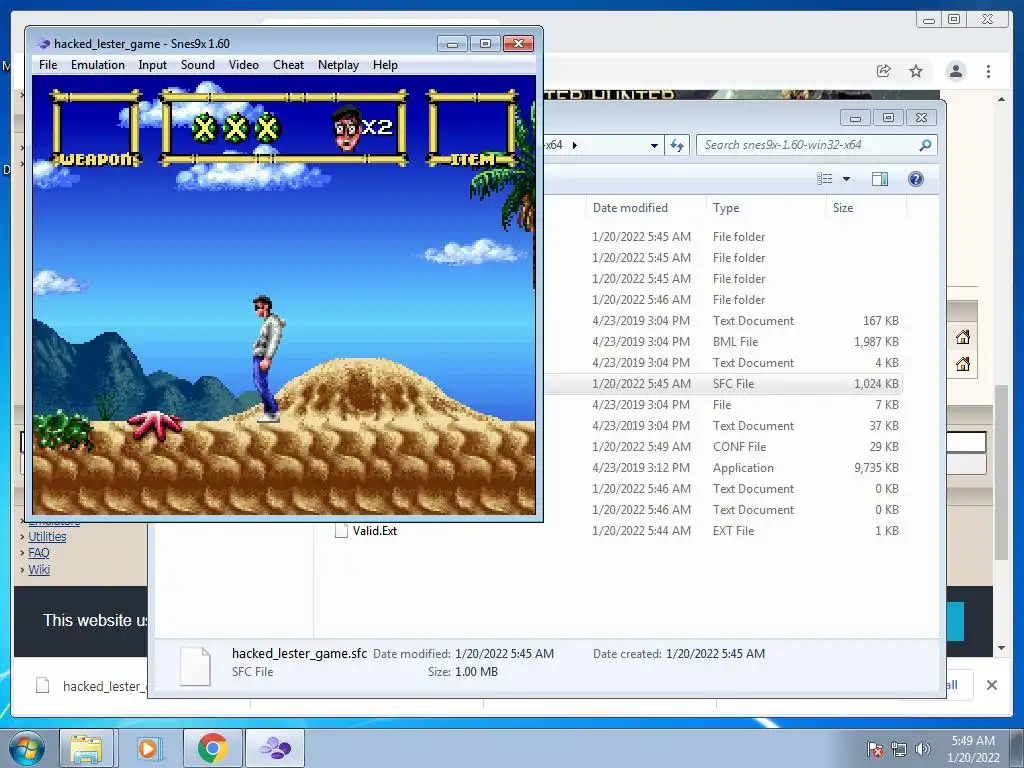1024x768 pixels.
Task: Click the details pane file thumbnail
Action: point(195,665)
